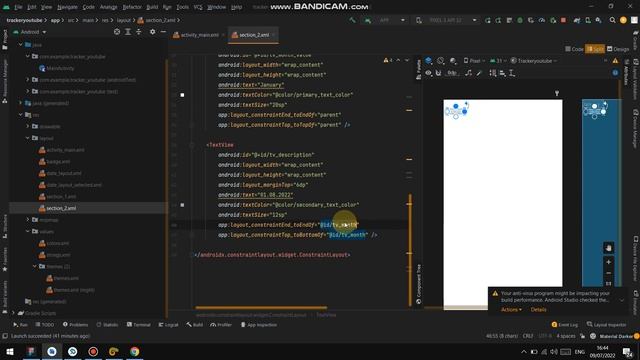This screenshot has height=360, width=640.
Task: Open Search Everywhere magnifier icon
Action: (x=612, y=20)
